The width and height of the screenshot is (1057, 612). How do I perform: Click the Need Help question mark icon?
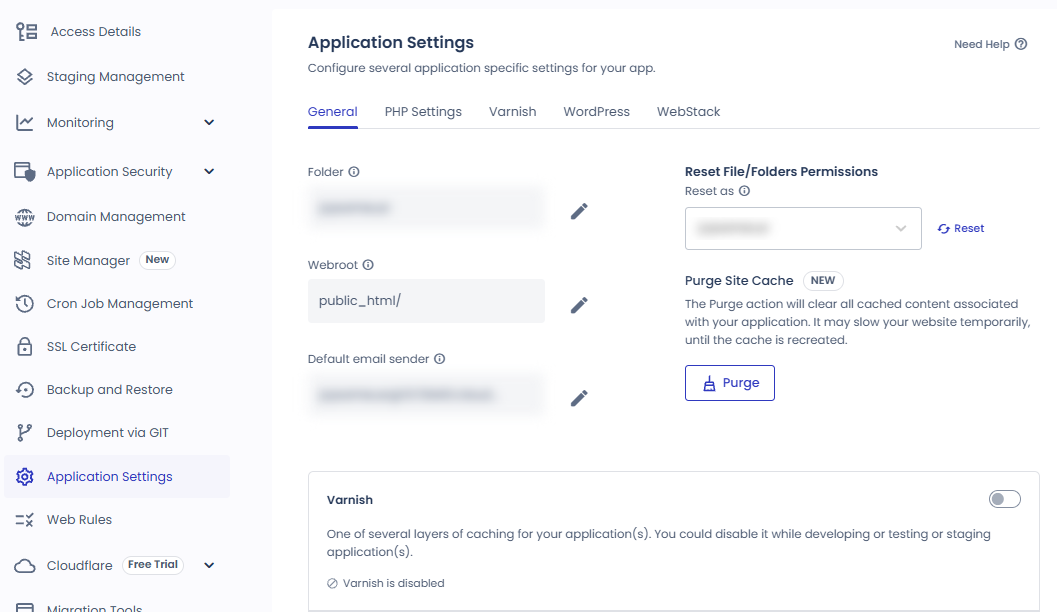tap(1021, 44)
